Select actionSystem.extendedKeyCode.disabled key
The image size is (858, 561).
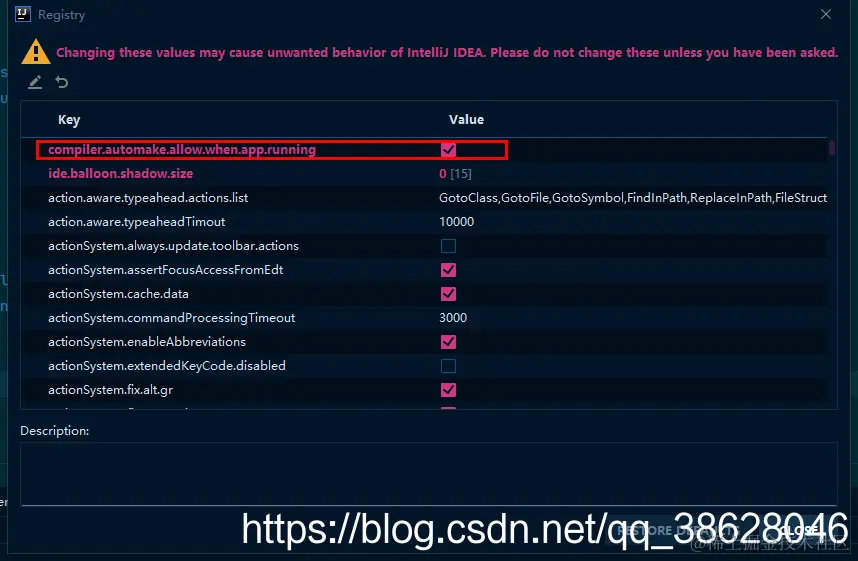click(167, 366)
